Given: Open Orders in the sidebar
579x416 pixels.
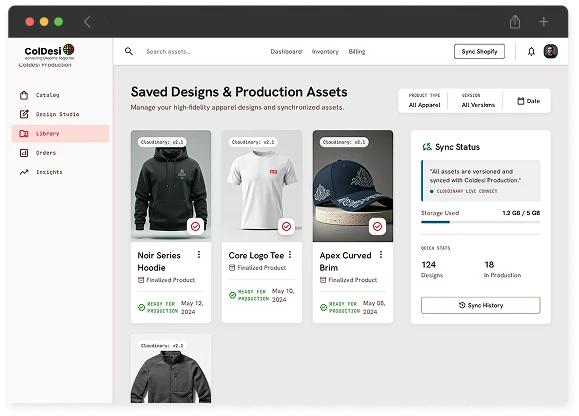Looking at the screenshot, I should pyautogui.click(x=61, y=153).
